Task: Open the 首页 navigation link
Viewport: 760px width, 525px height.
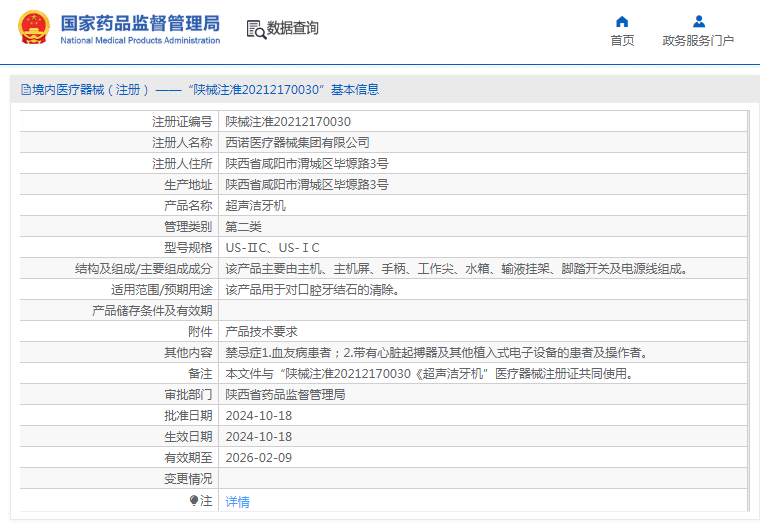Action: pyautogui.click(x=622, y=41)
